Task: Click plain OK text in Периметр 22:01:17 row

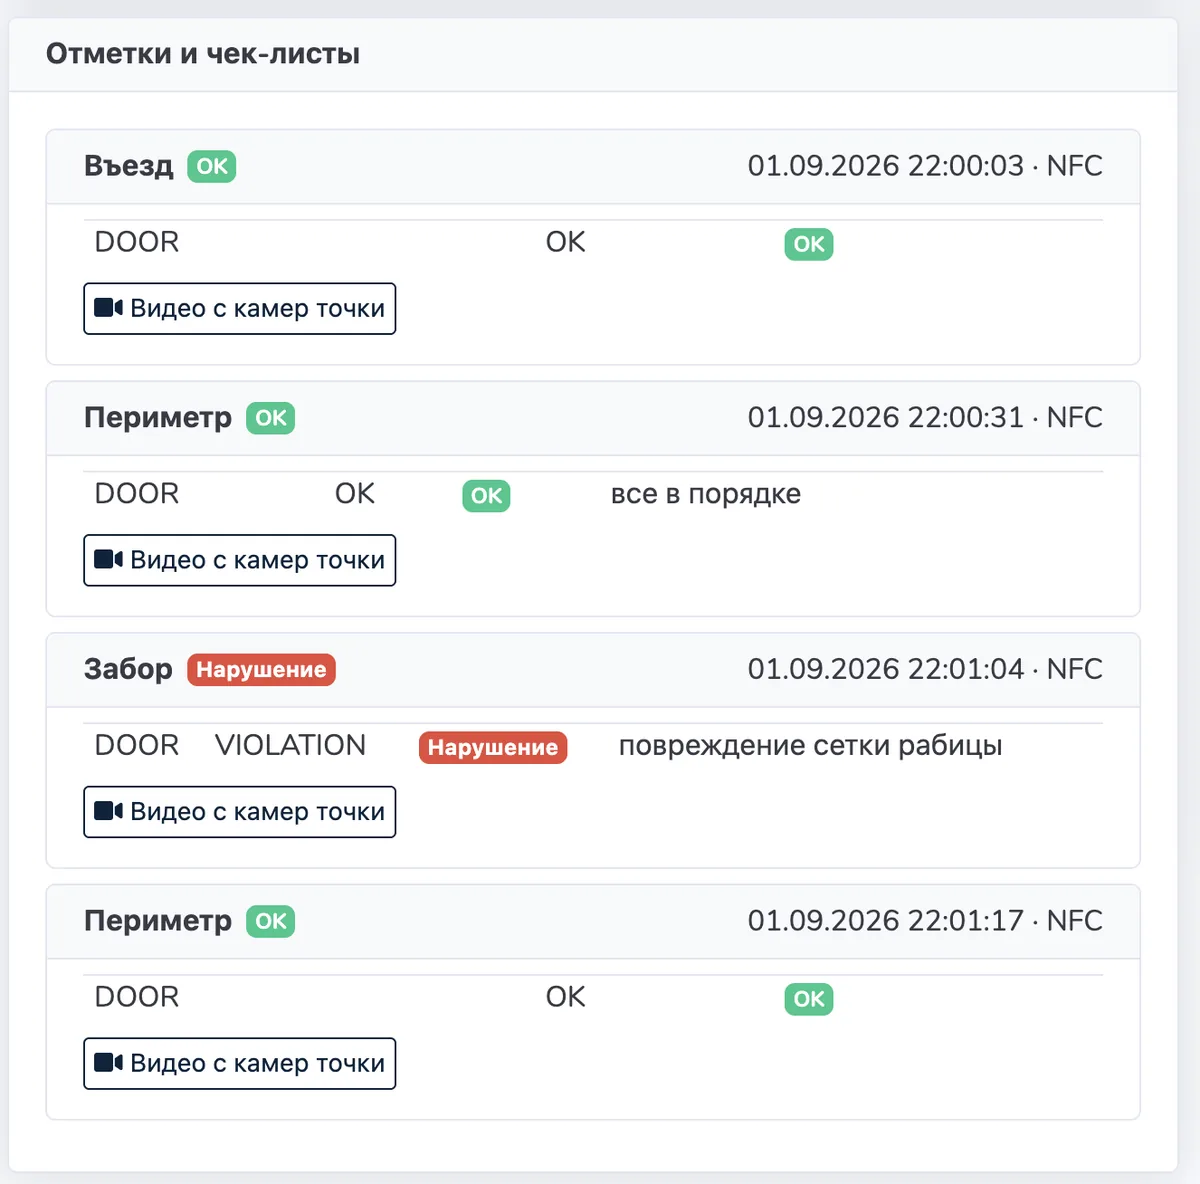Action: click(566, 997)
